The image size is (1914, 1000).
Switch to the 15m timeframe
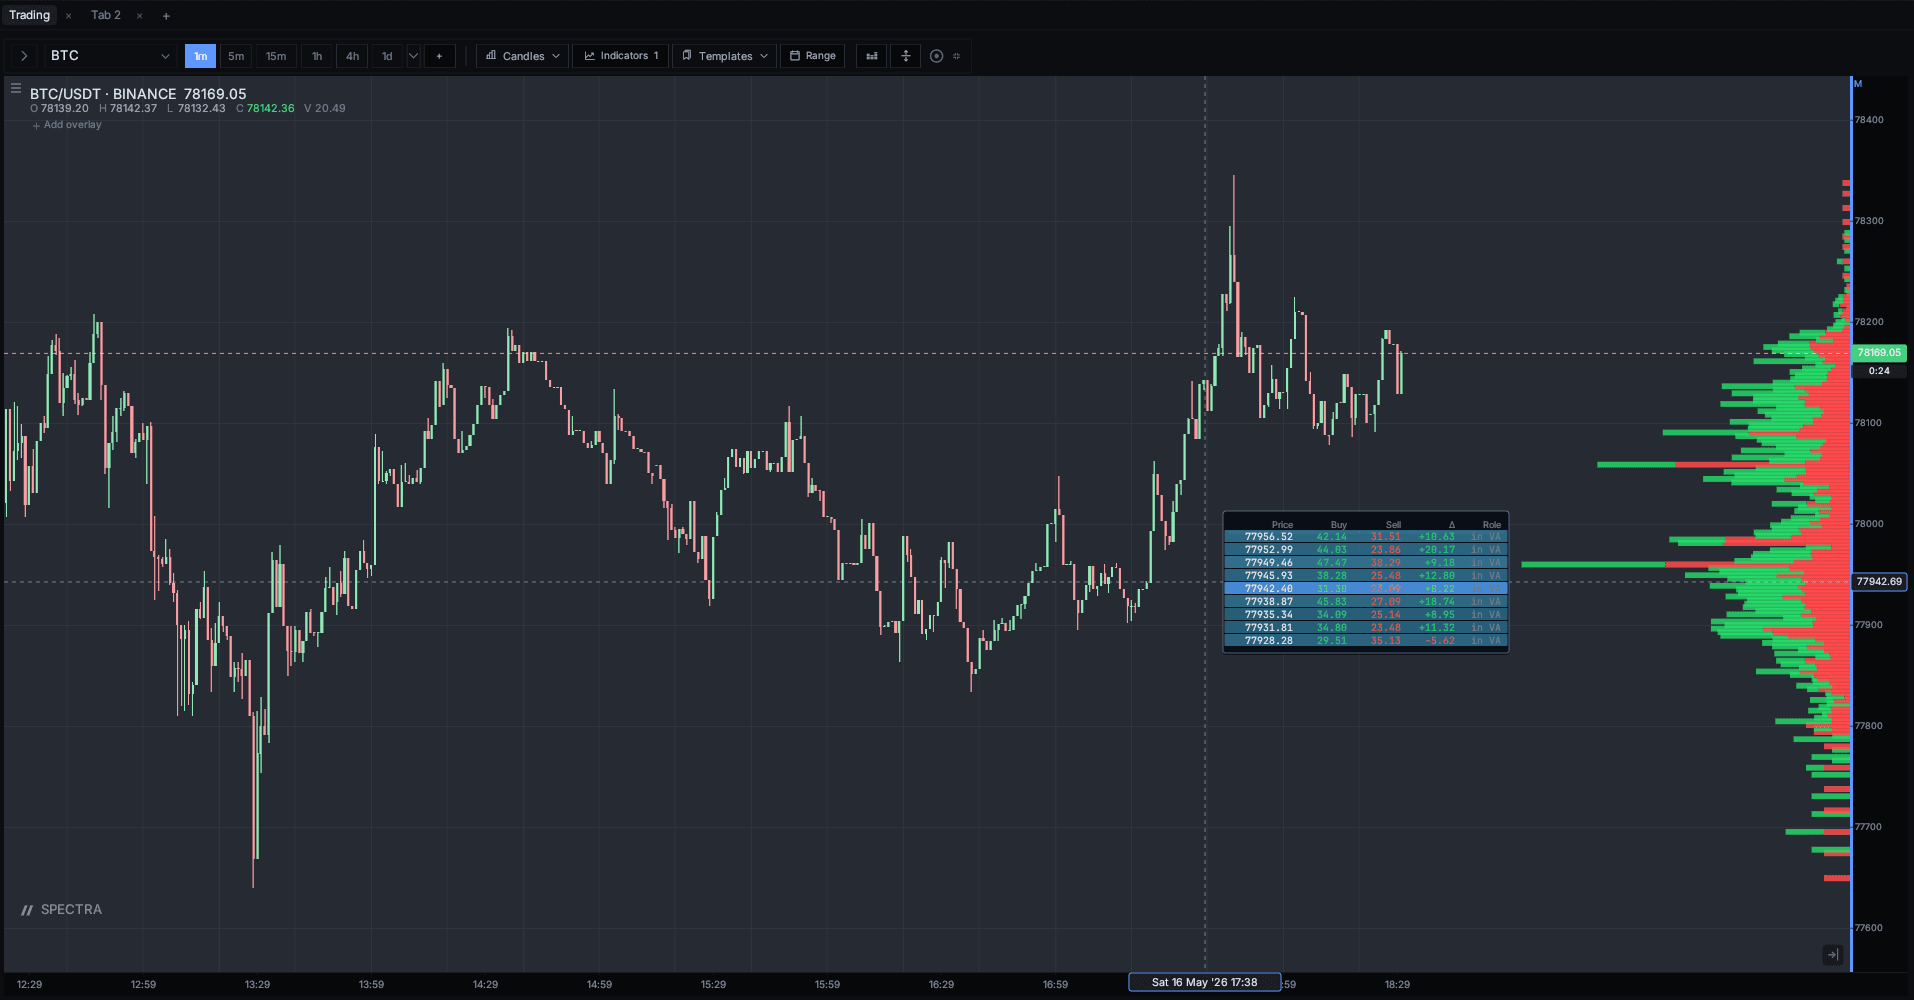tap(276, 56)
